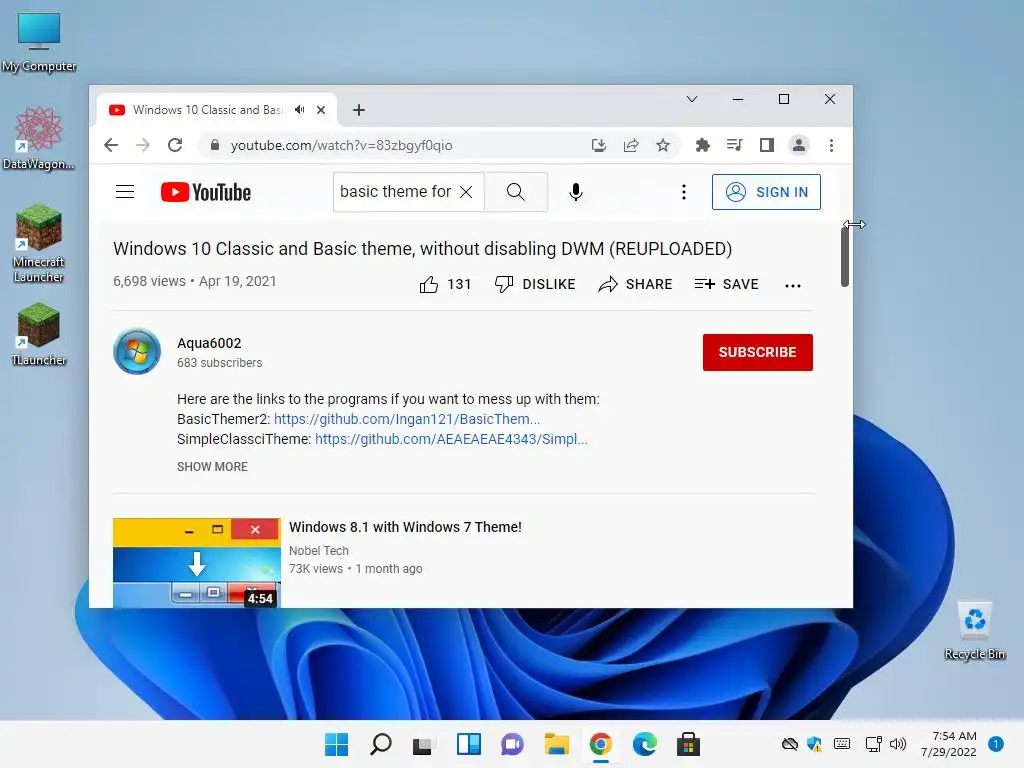Screen dimensions: 1024x768
Task: Mute the tab using the speaker icon
Action: pos(300,110)
